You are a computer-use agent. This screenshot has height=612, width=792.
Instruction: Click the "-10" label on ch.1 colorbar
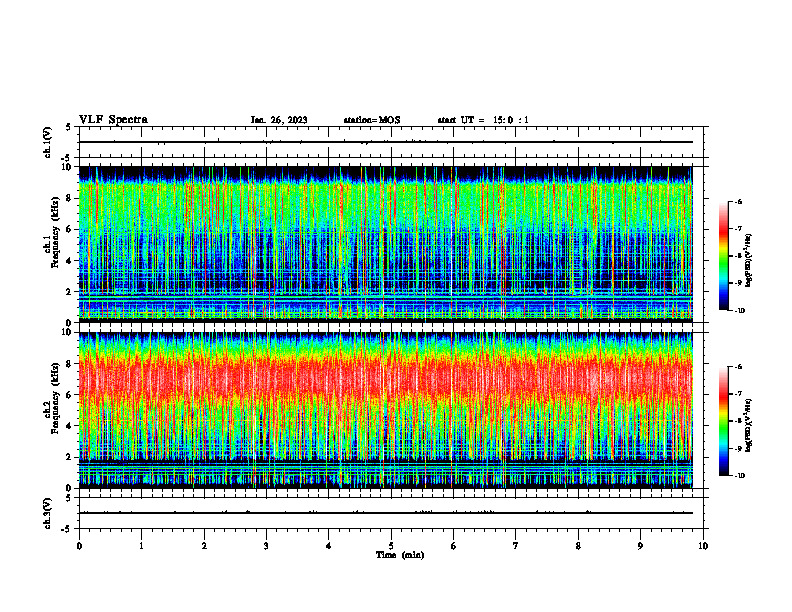[739, 311]
